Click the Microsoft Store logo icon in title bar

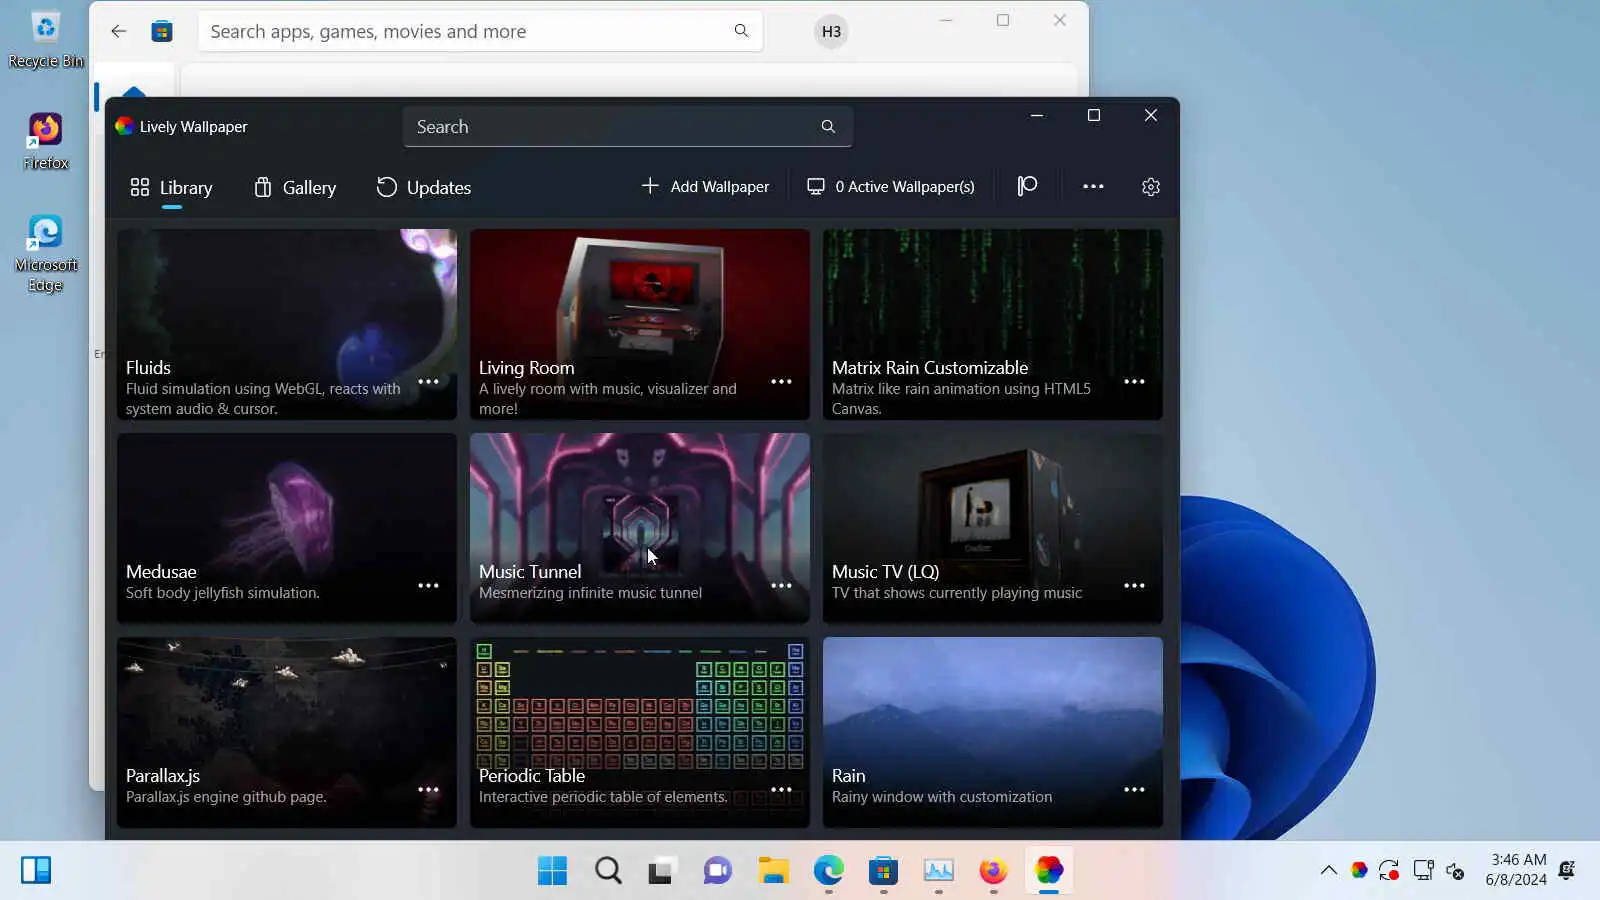(162, 31)
